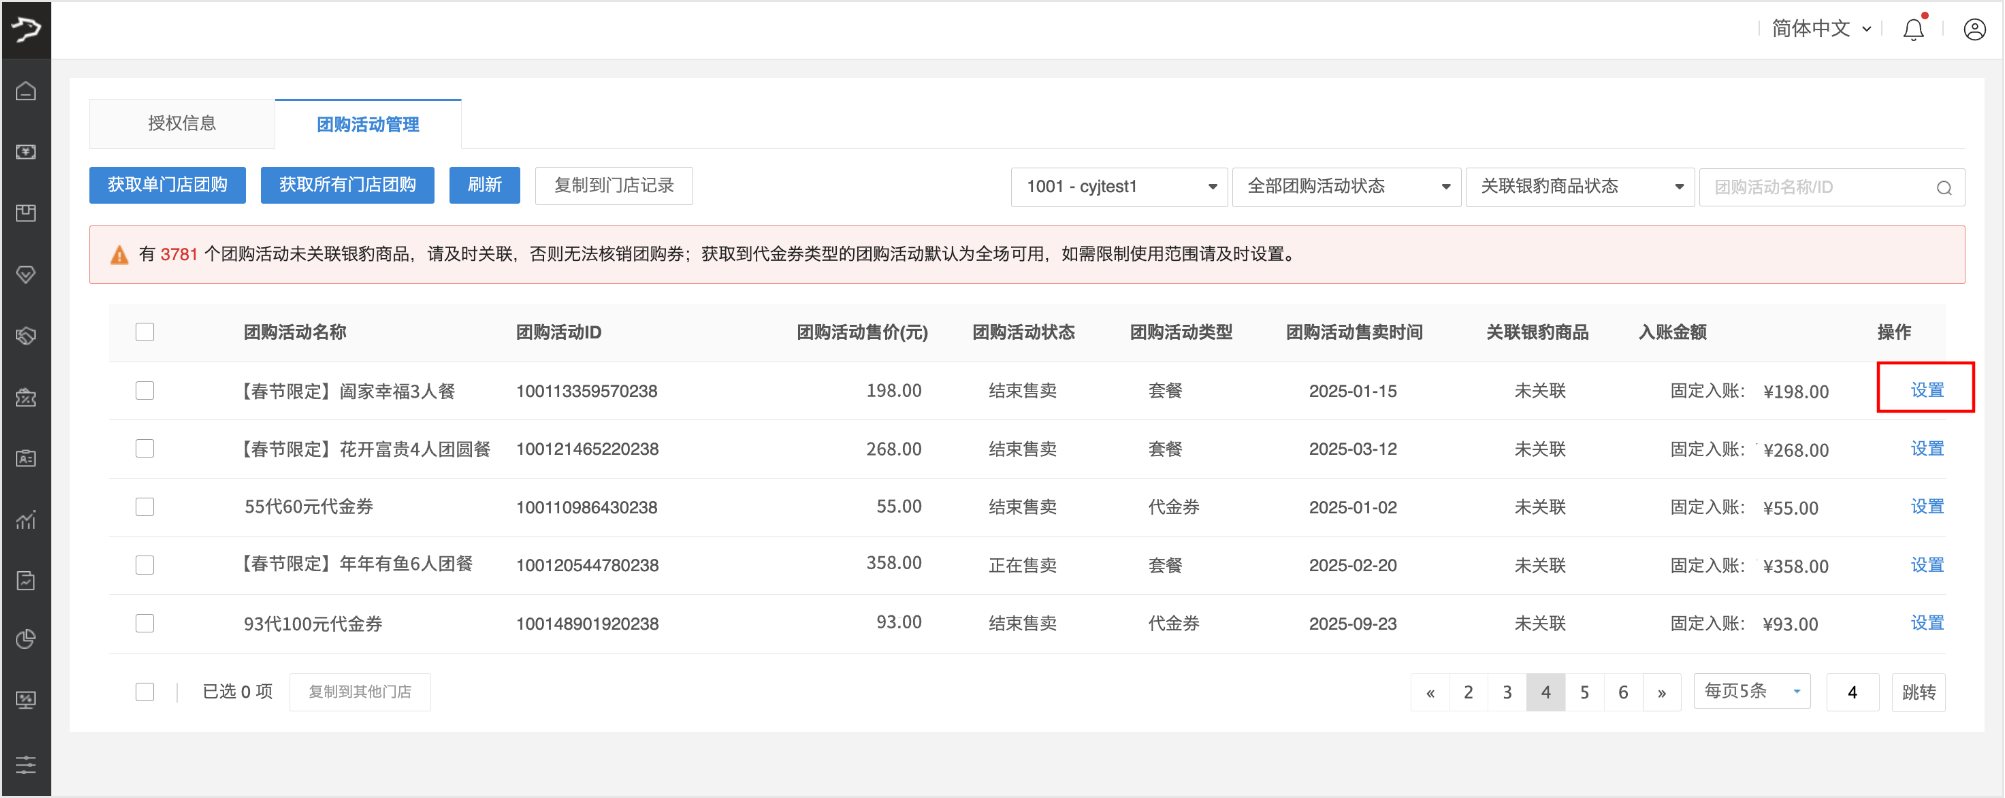
Task: Expand the 1001 - cyjtest1 store dropdown
Action: (1119, 187)
